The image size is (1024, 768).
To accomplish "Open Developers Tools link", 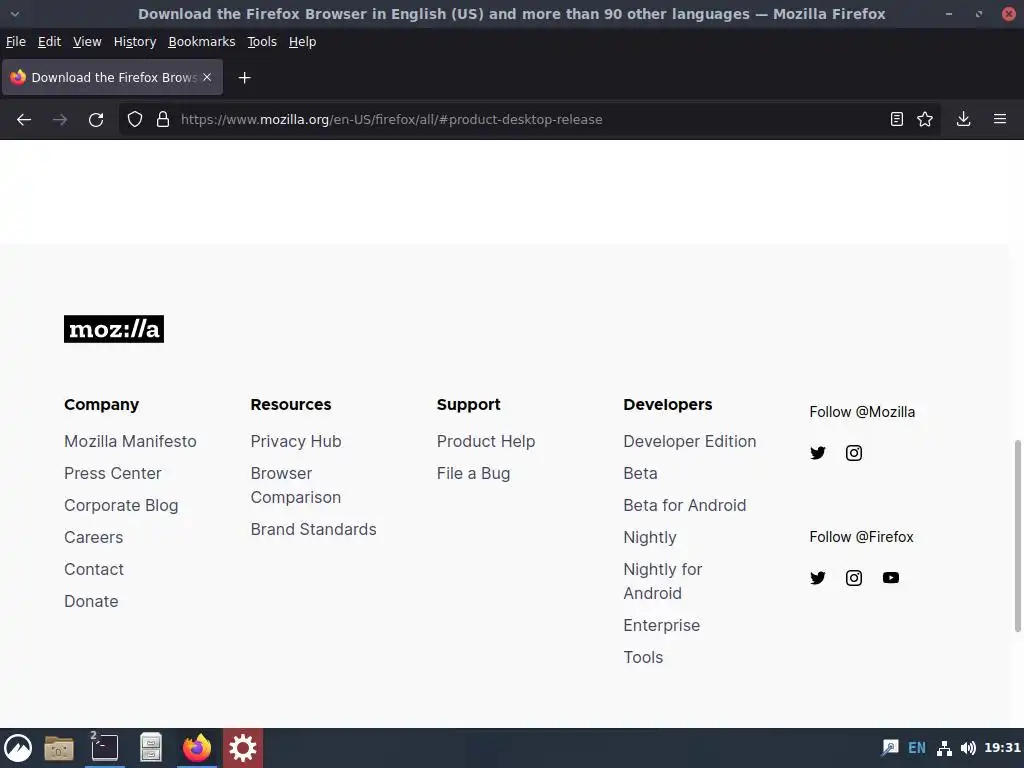I will tap(643, 658).
